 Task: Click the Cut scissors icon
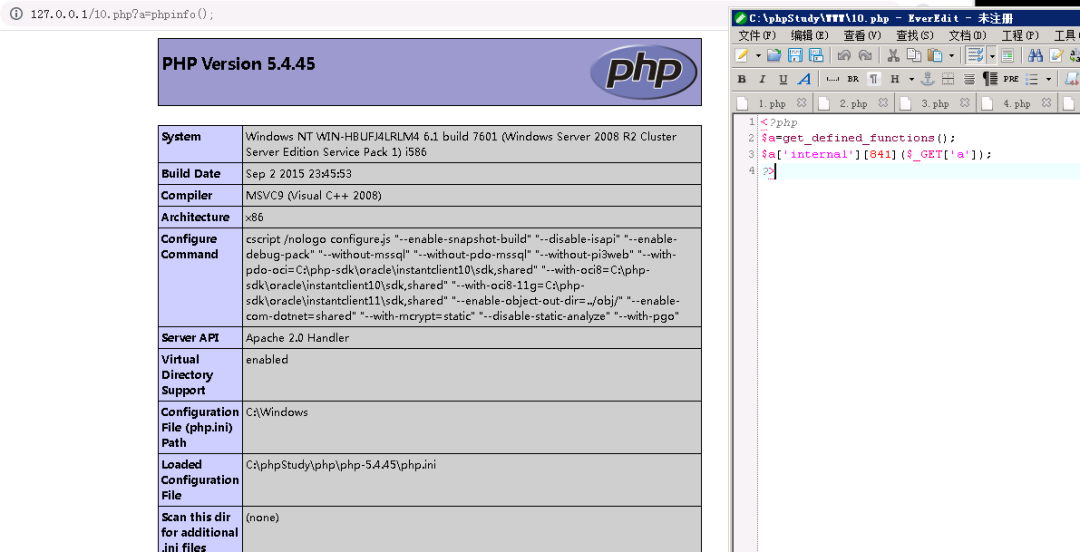point(893,56)
